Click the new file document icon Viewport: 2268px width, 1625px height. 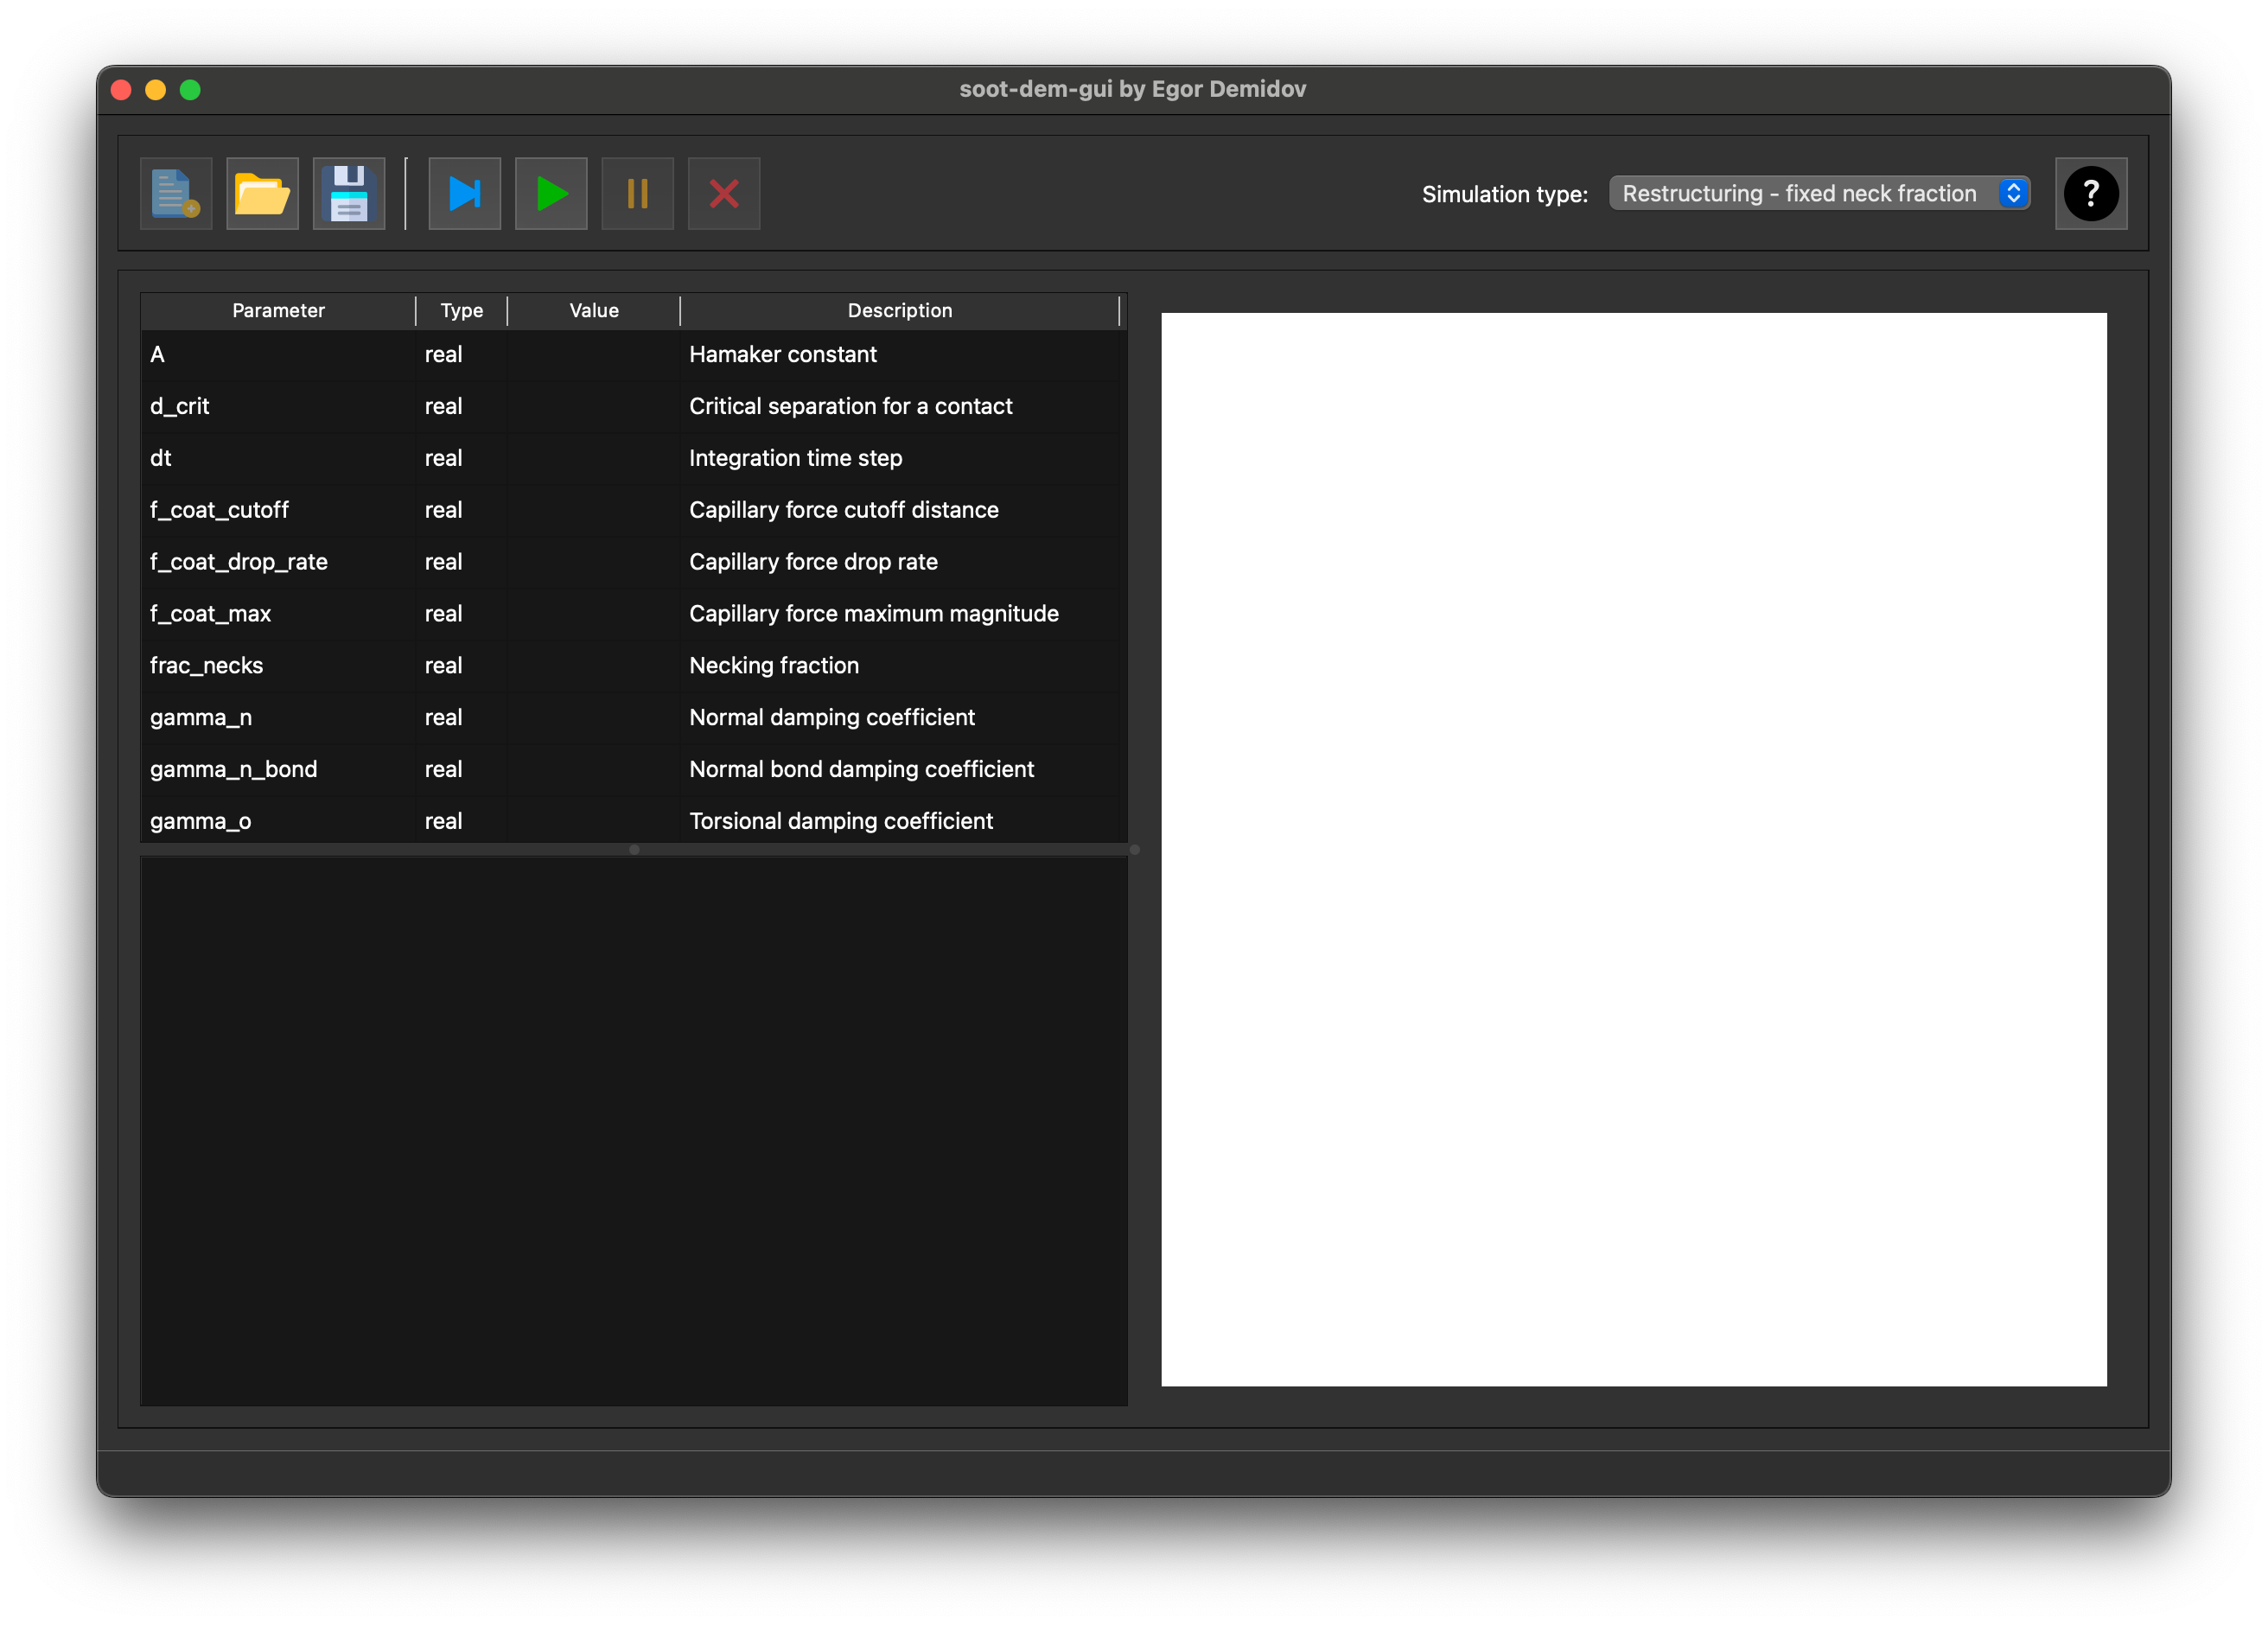point(176,193)
